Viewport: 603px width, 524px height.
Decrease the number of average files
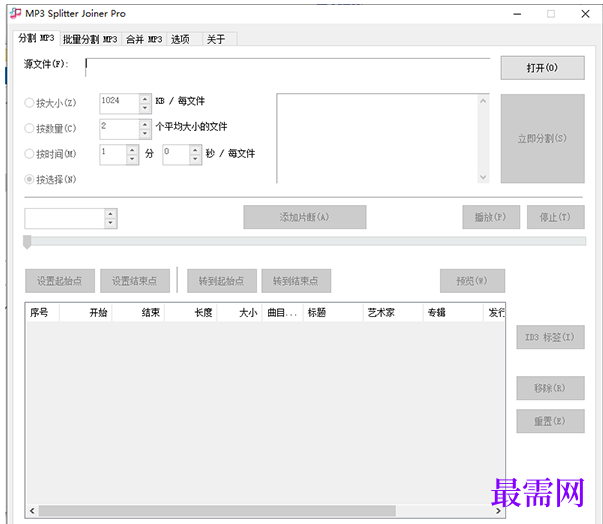pyautogui.click(x=145, y=134)
